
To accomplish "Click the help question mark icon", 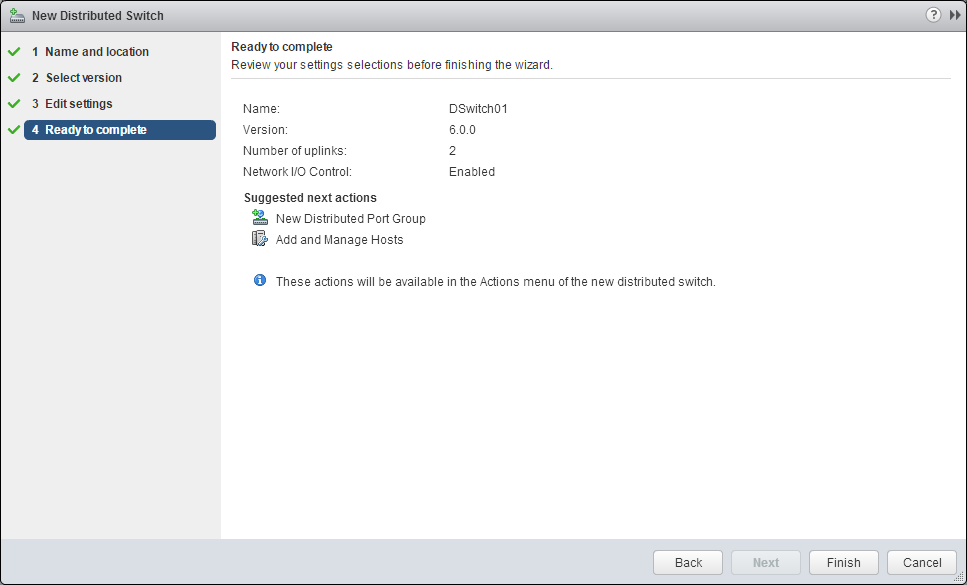I will coord(934,15).
